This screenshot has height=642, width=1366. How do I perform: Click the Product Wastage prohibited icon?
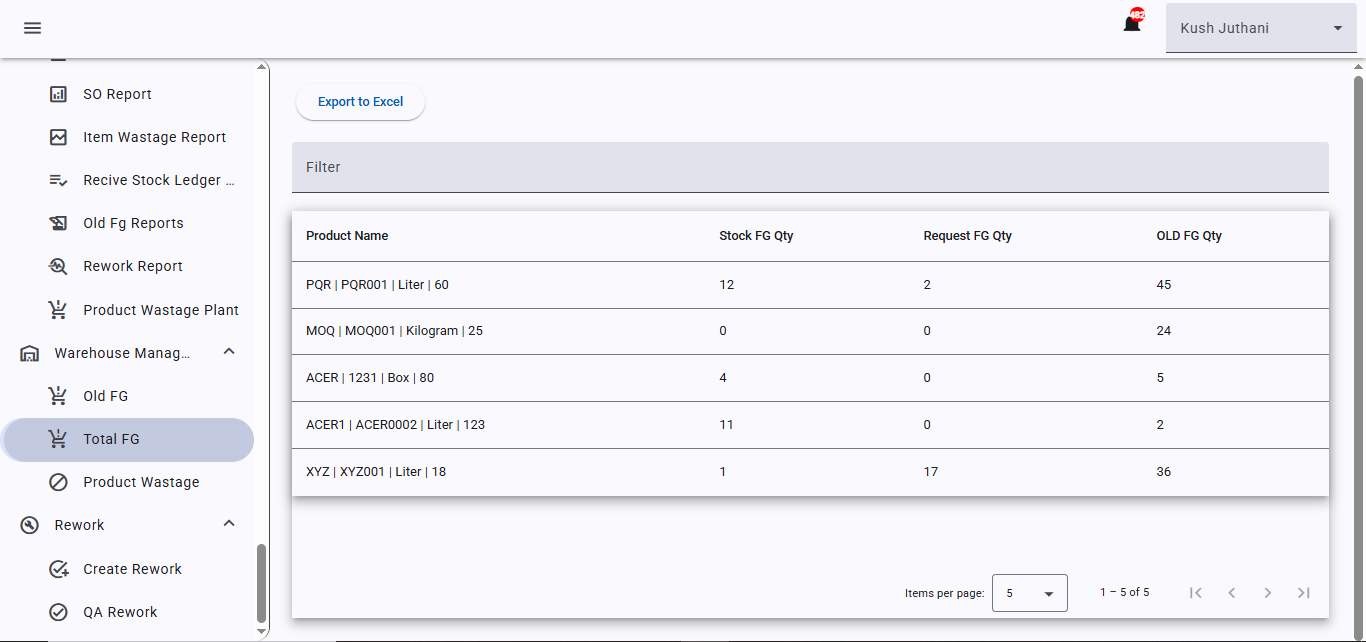point(58,482)
